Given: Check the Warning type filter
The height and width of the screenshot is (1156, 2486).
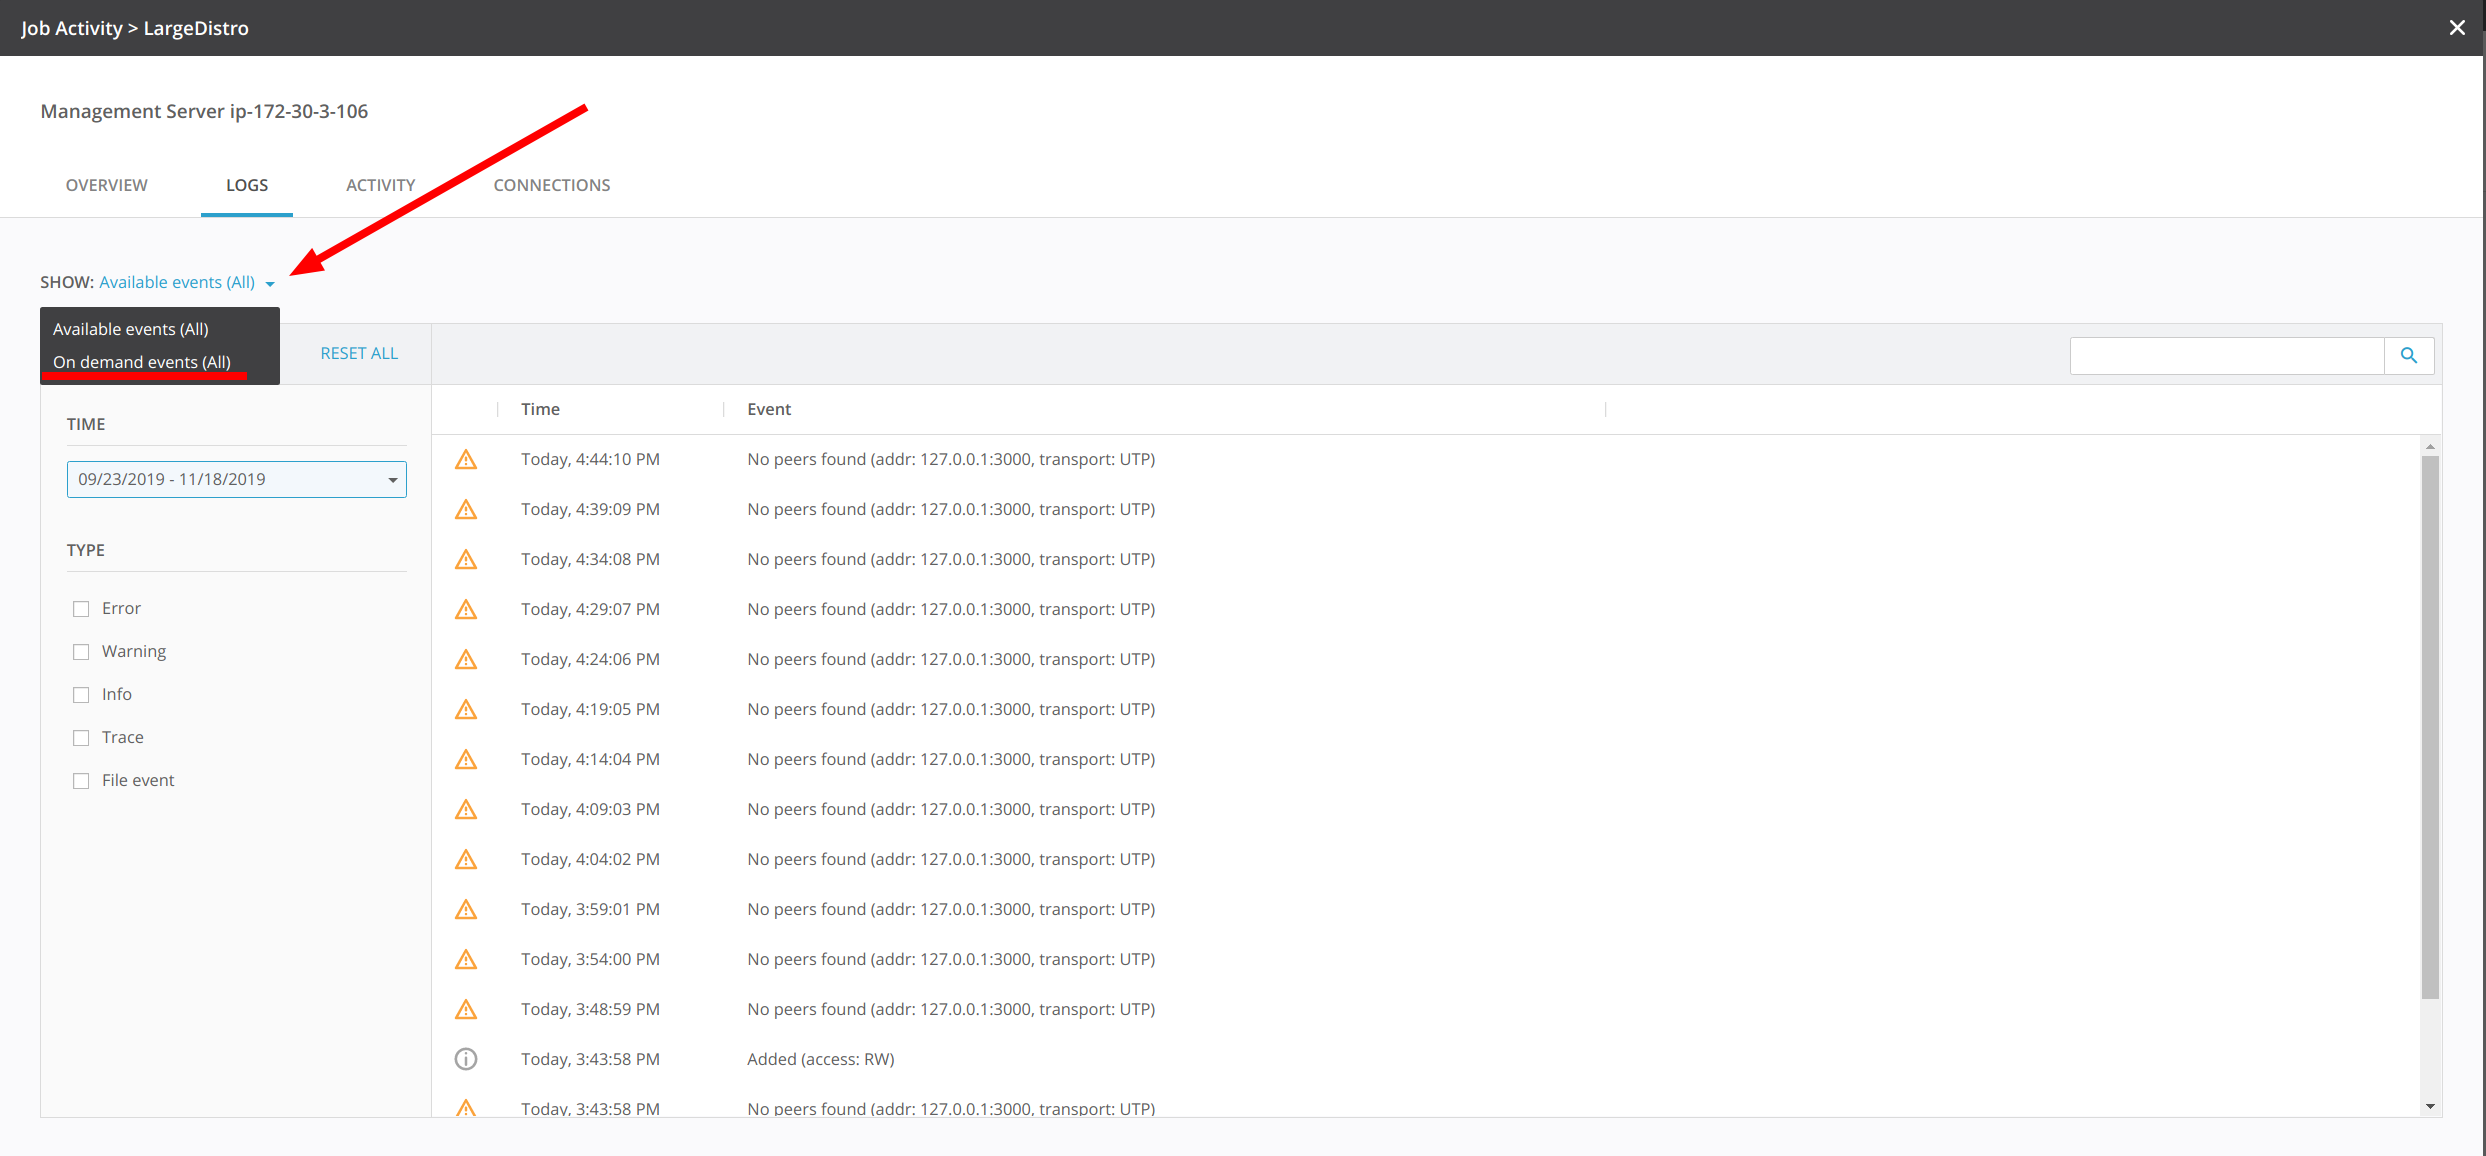Looking at the screenshot, I should (81, 652).
